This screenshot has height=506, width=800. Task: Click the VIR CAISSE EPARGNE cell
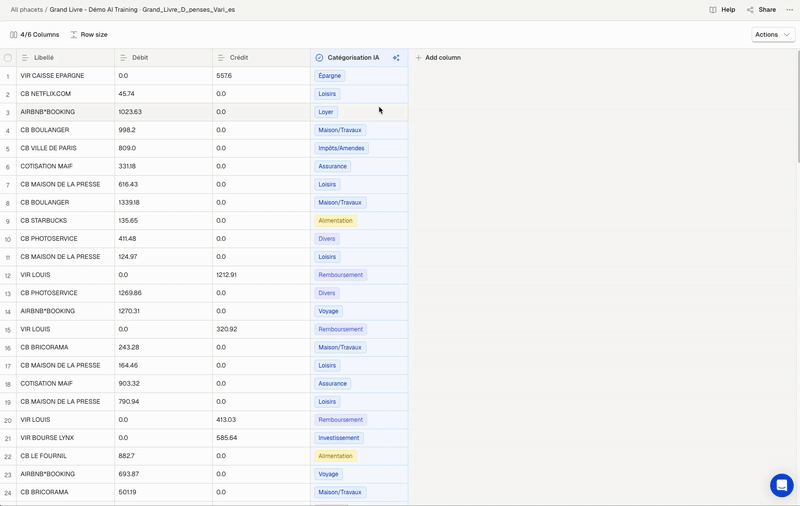click(x=65, y=75)
